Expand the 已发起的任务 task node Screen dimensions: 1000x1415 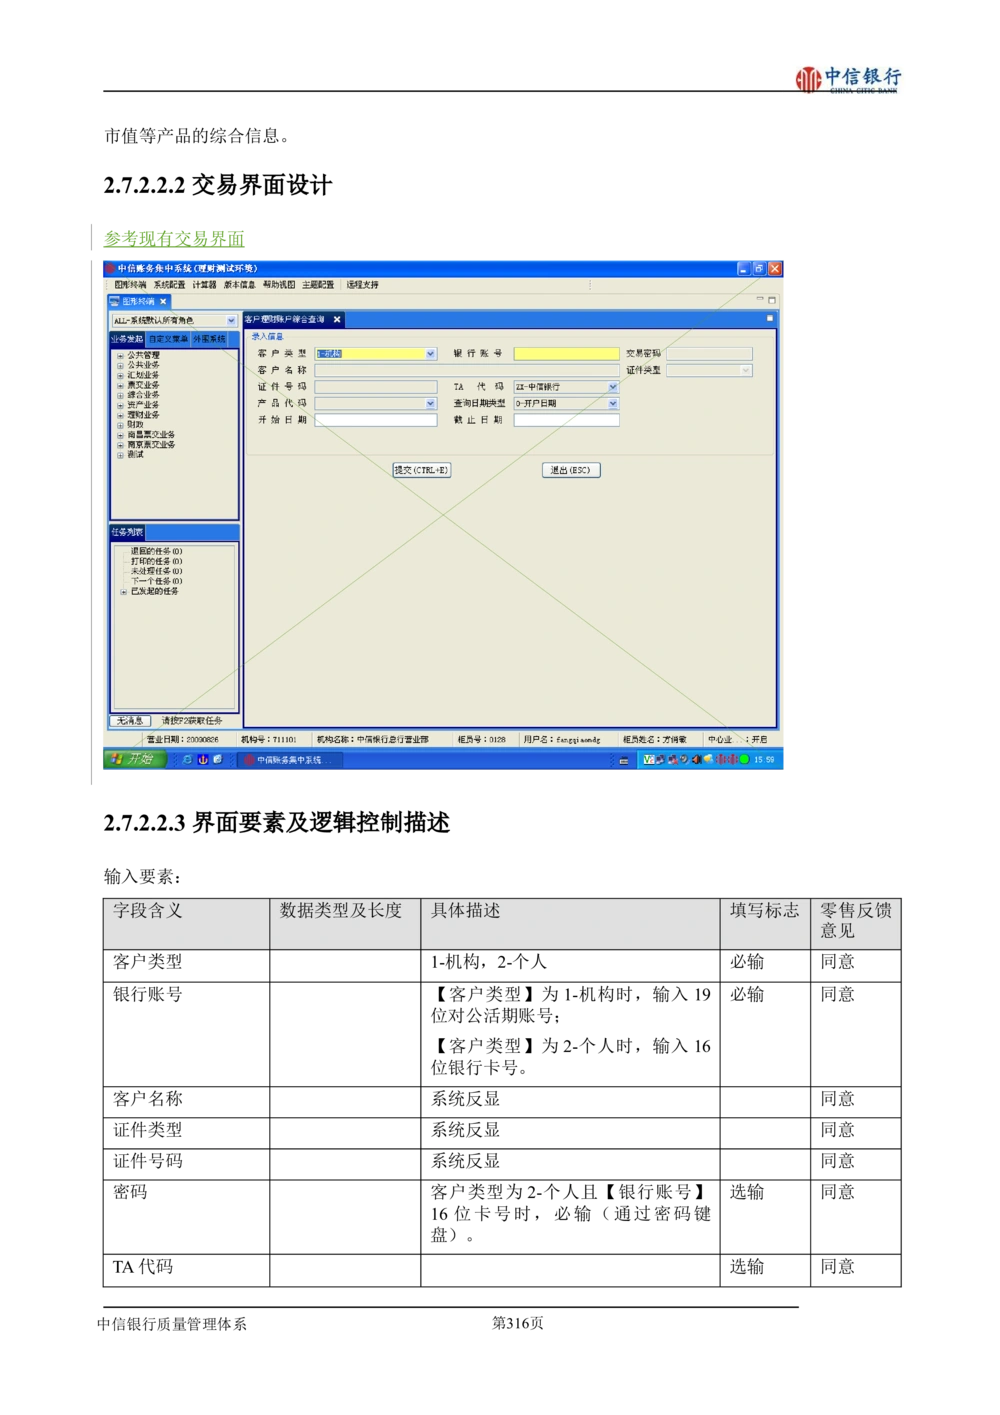tap(124, 592)
